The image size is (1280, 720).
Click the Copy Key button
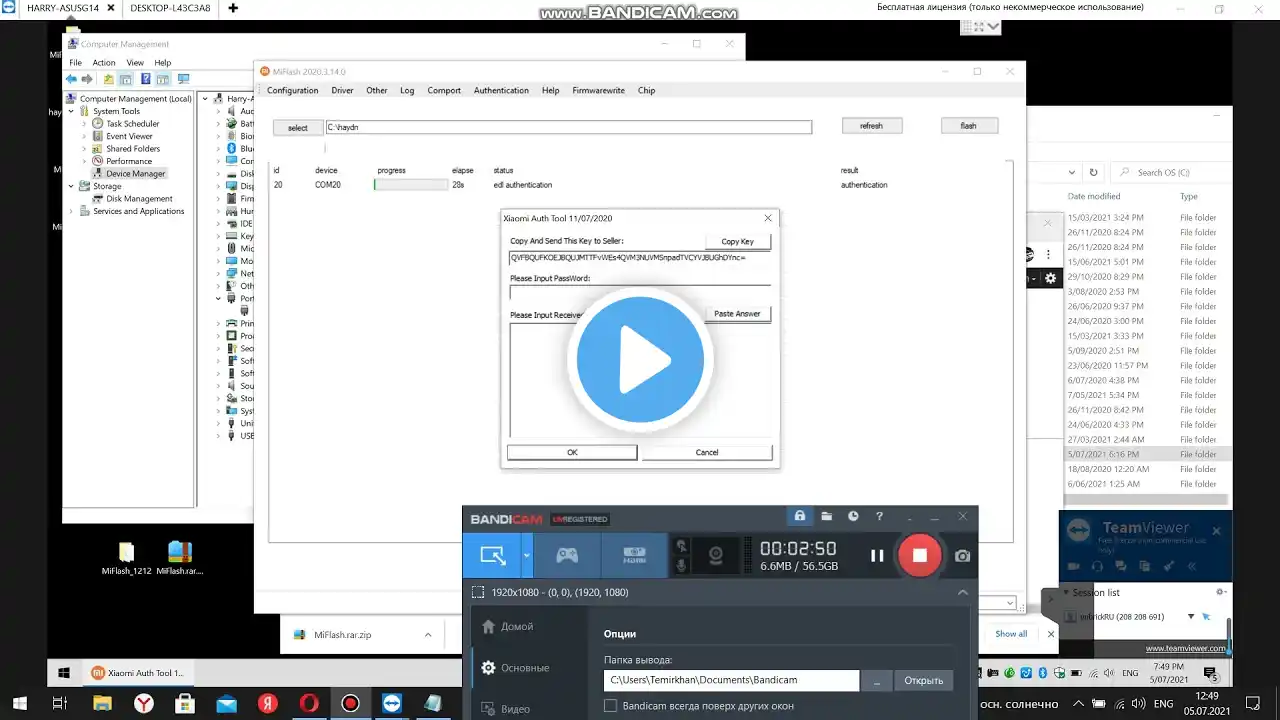point(737,241)
